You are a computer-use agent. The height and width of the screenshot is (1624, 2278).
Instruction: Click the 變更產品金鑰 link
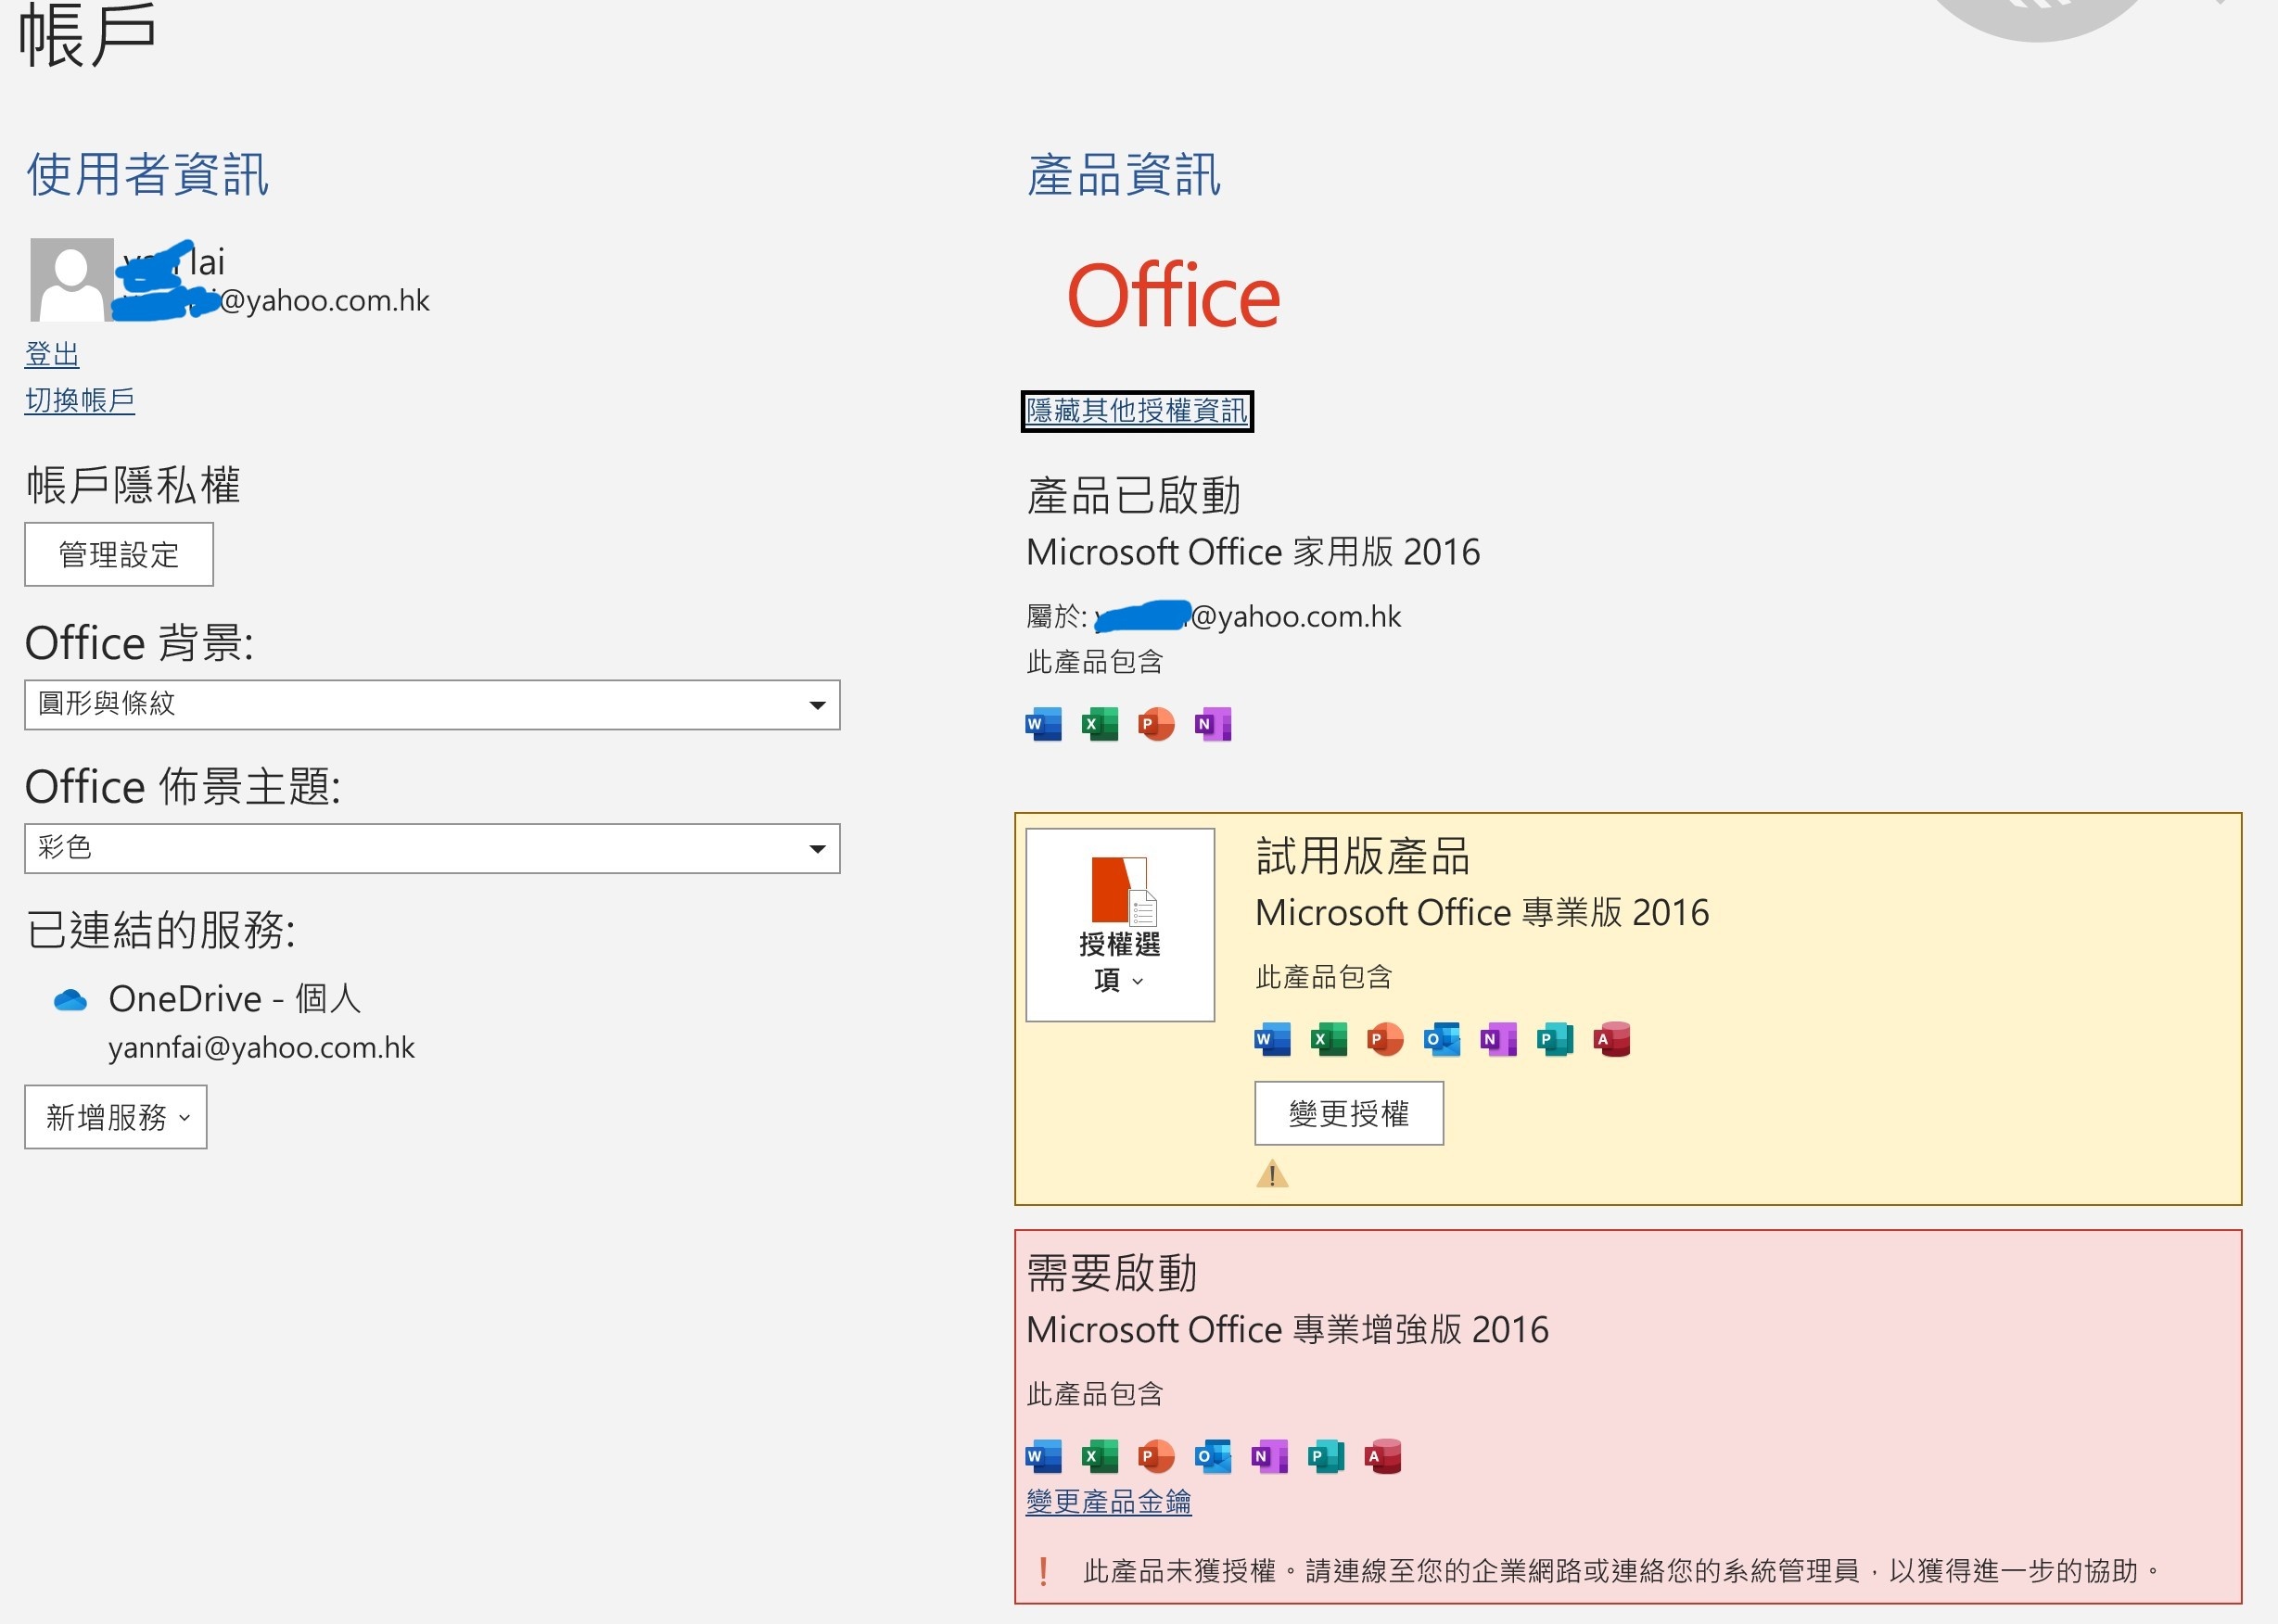tap(1109, 1502)
